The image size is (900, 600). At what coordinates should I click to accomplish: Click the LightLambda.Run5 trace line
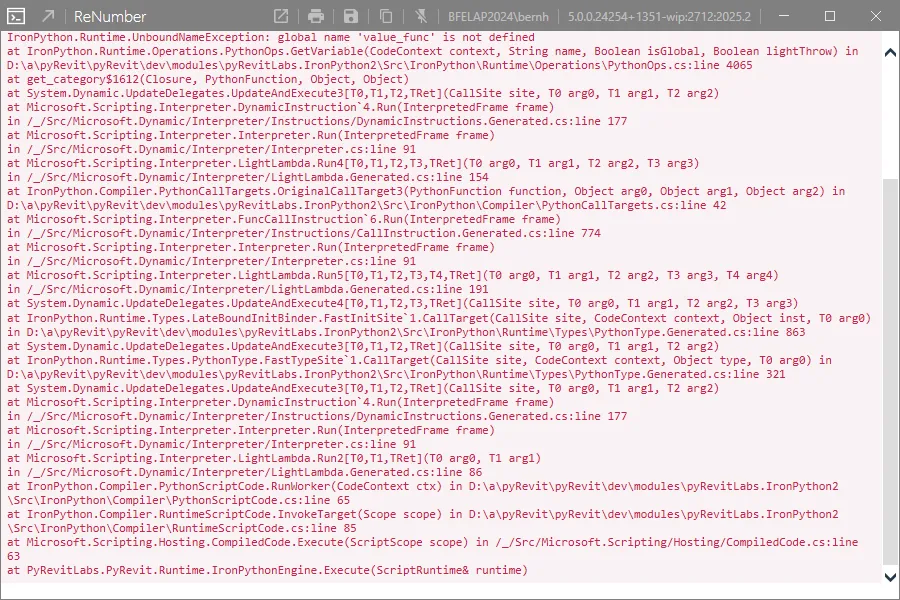(393, 276)
